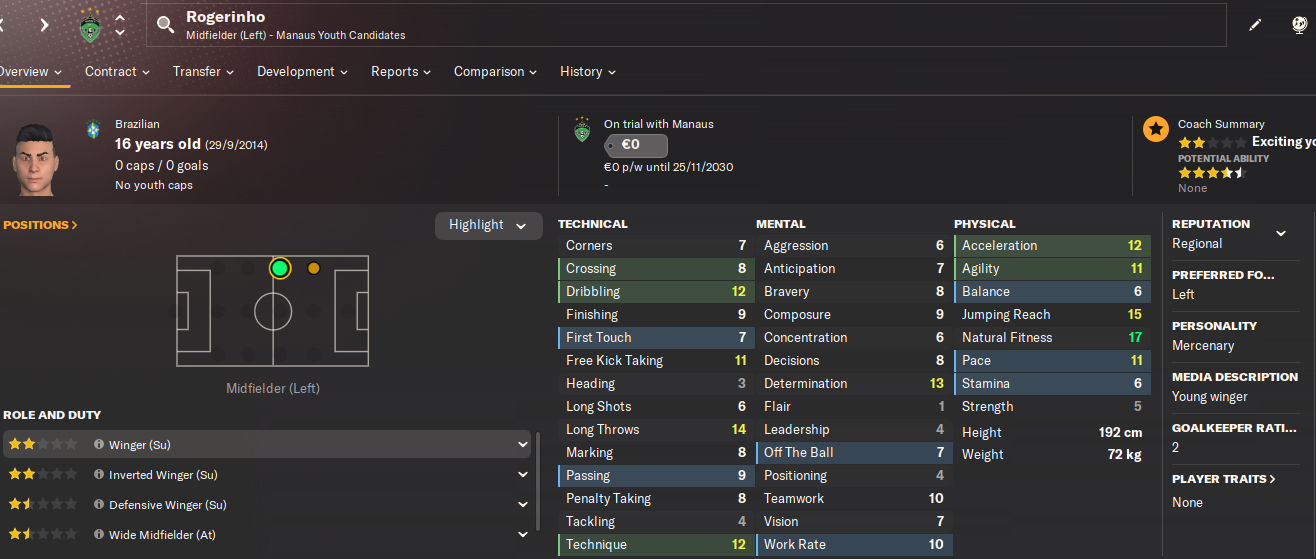Image resolution: width=1316 pixels, height=559 pixels.
Task: Click the €0 transfer value tag
Action: [634, 145]
